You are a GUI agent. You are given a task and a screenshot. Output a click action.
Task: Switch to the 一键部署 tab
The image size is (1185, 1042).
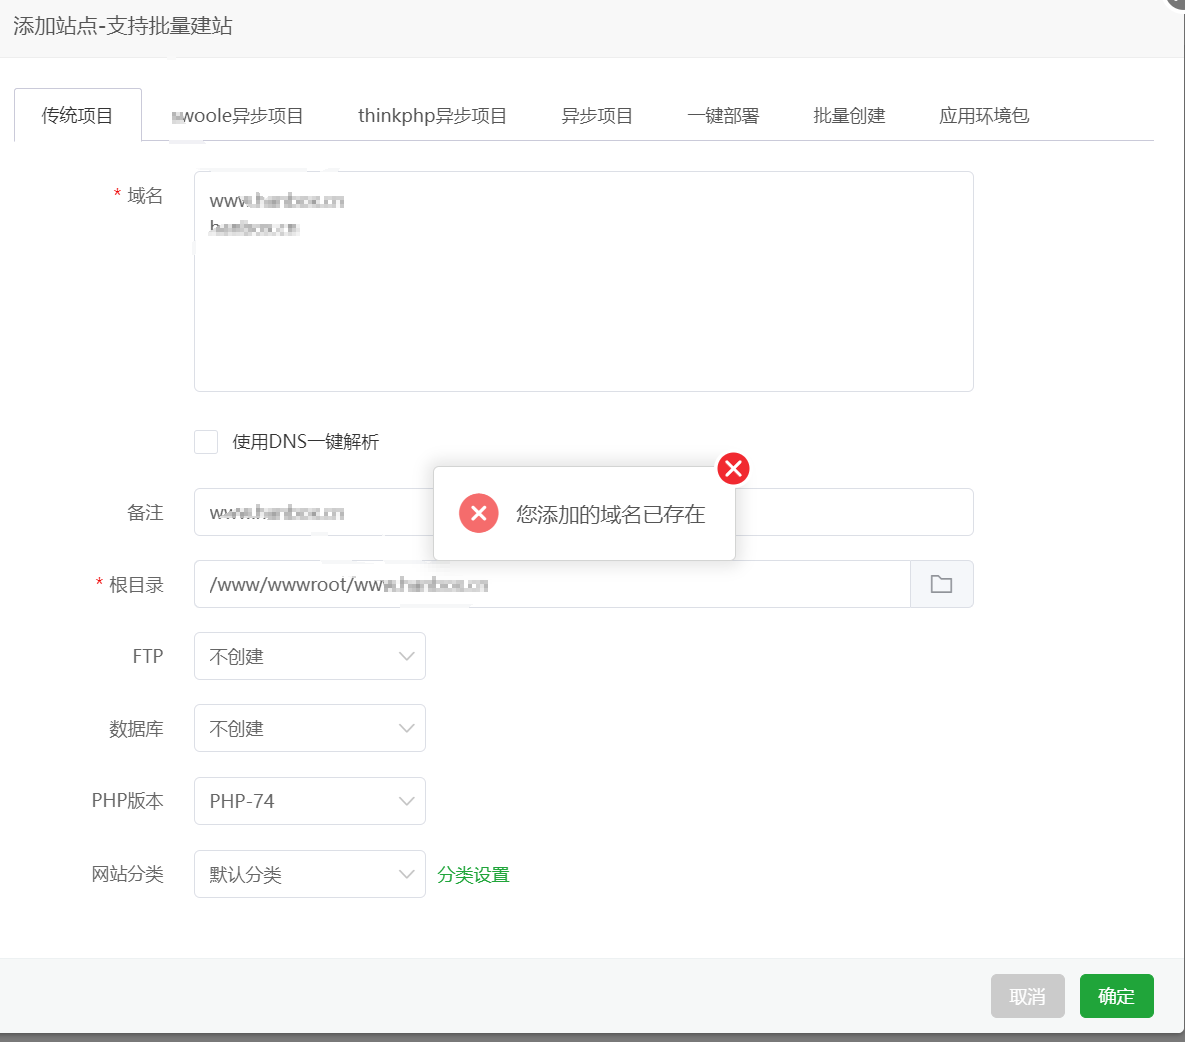coord(723,116)
